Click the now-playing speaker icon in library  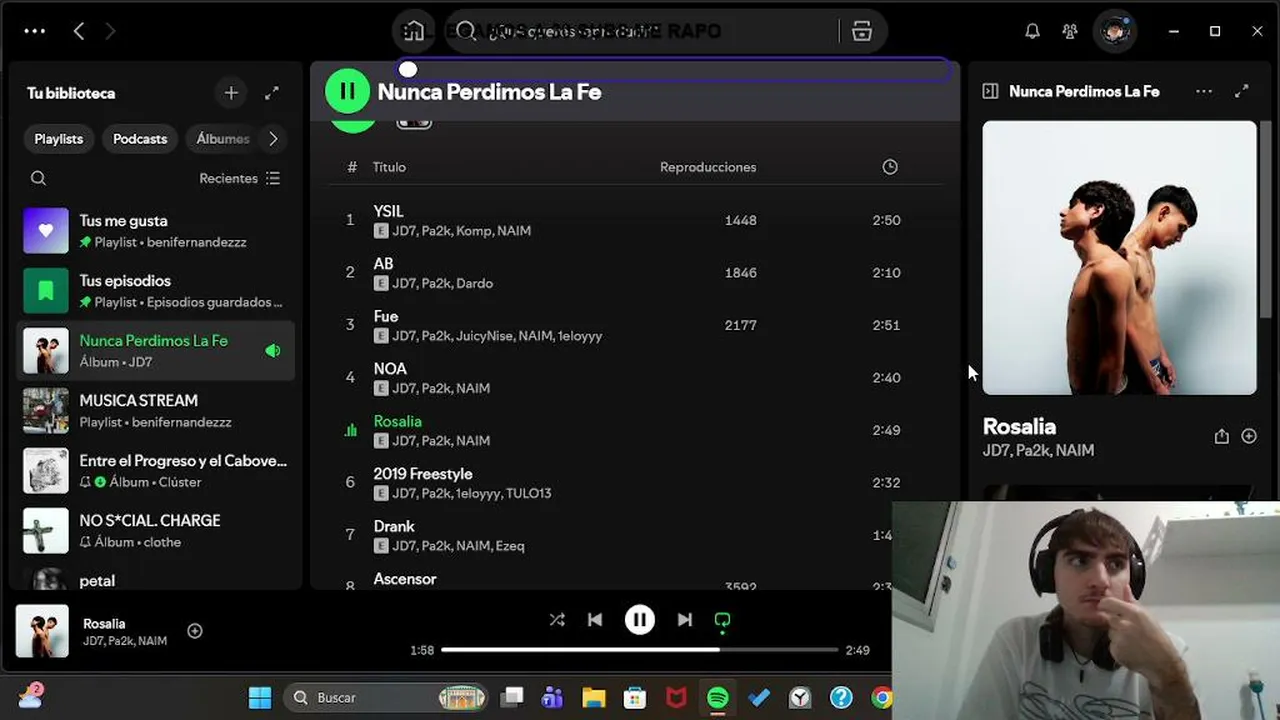click(x=272, y=351)
